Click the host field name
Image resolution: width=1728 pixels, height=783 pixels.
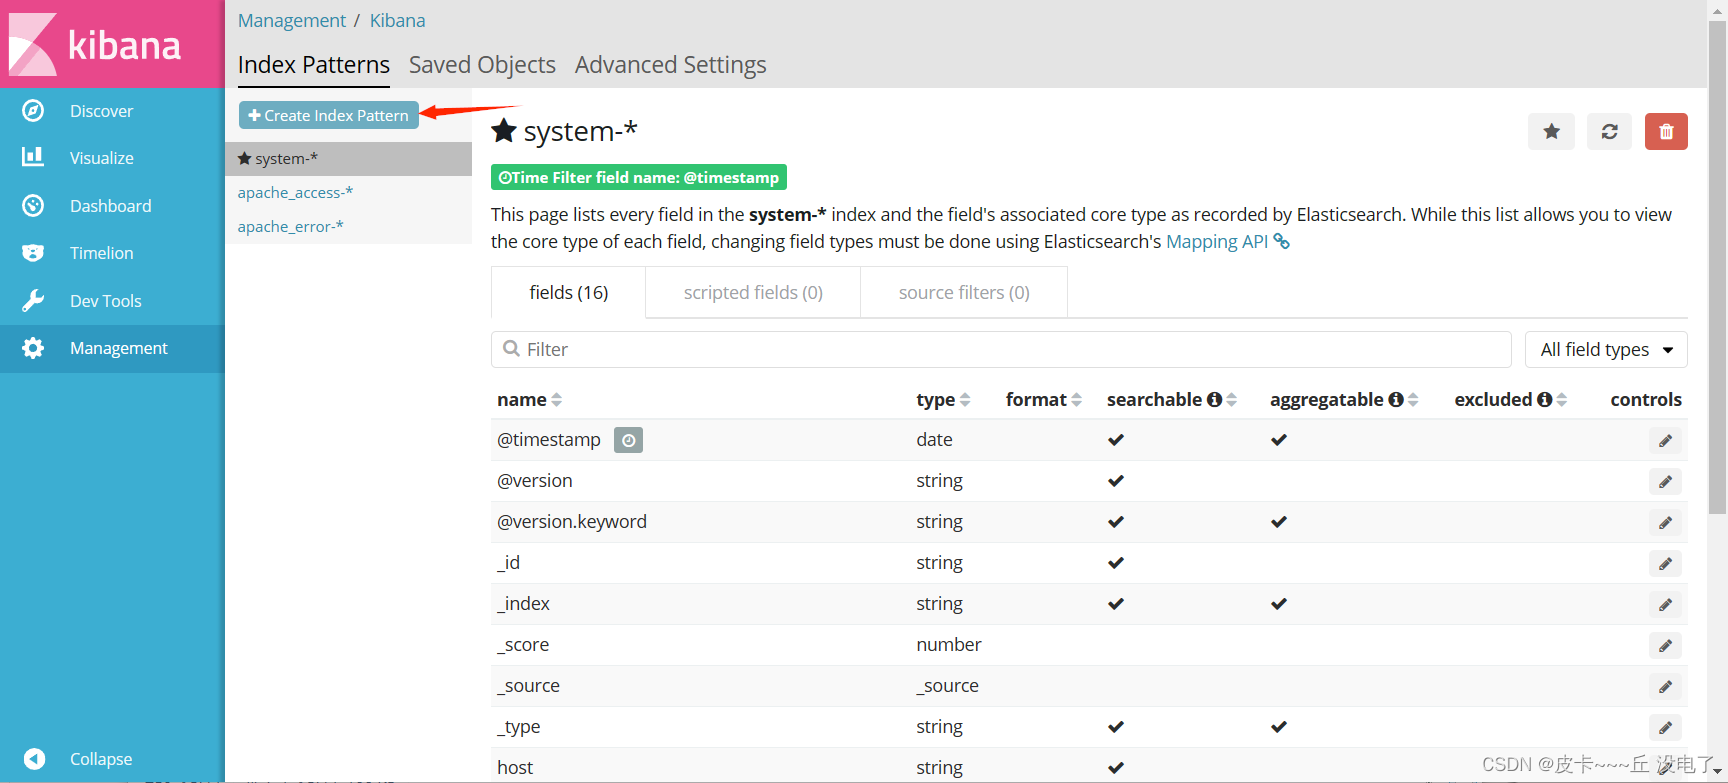point(515,767)
